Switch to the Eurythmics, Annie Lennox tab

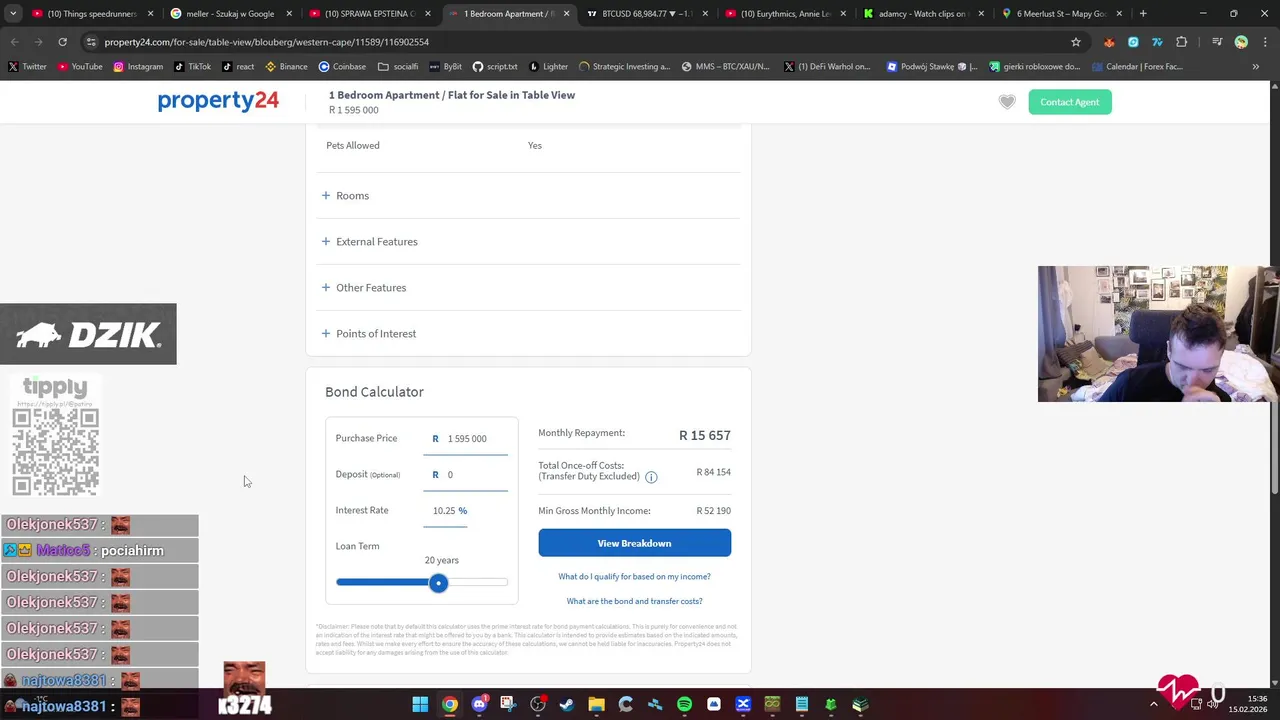click(783, 14)
